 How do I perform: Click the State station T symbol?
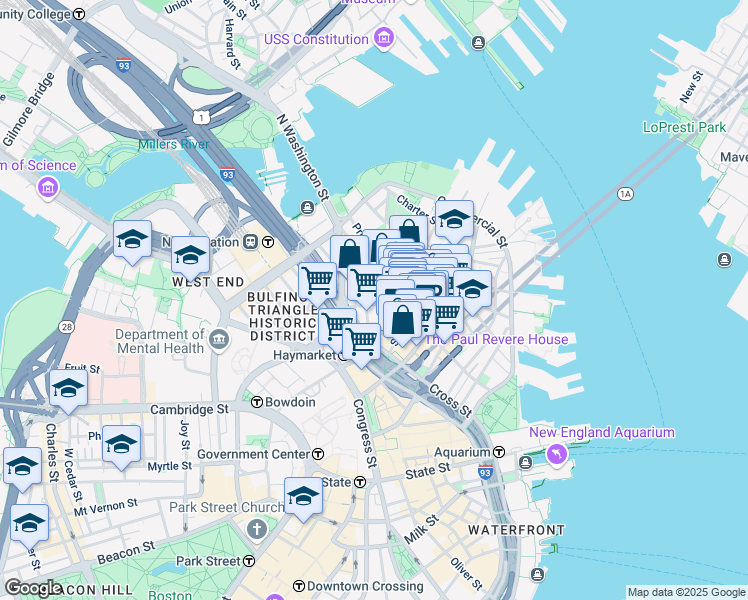click(x=360, y=482)
